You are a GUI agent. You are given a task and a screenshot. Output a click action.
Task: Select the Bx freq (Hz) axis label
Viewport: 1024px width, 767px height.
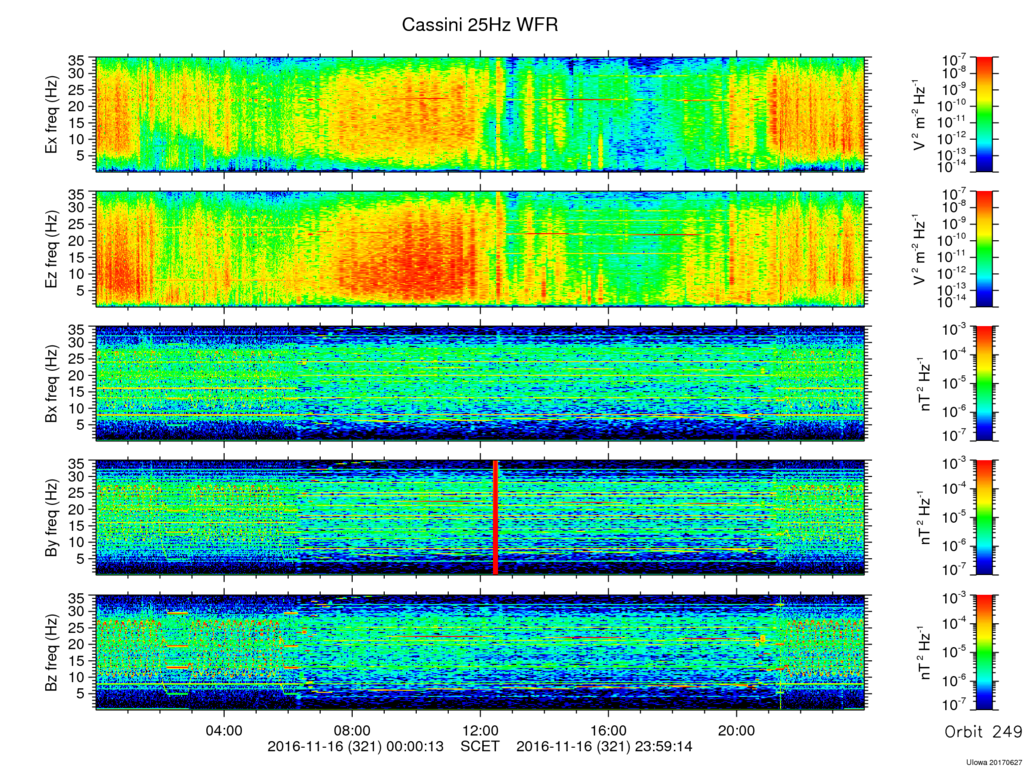52,384
